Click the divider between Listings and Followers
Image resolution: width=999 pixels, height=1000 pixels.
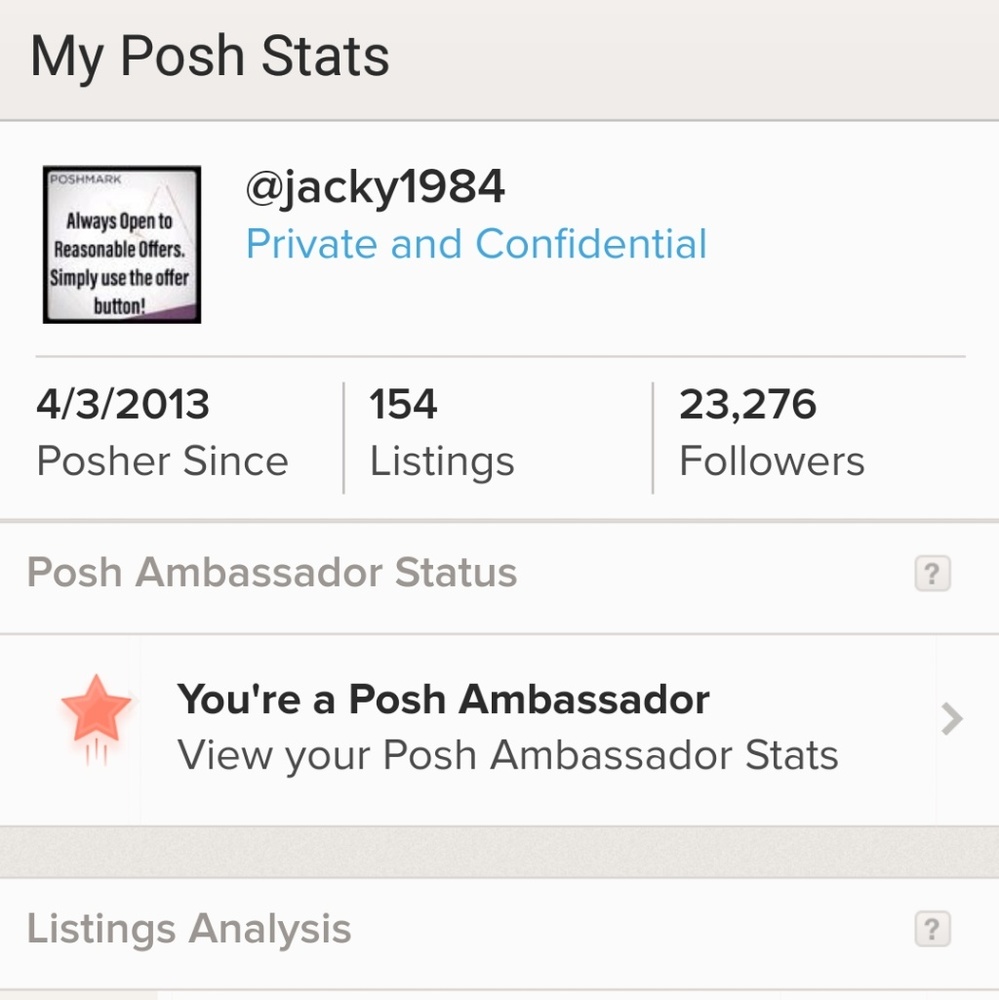(653, 435)
